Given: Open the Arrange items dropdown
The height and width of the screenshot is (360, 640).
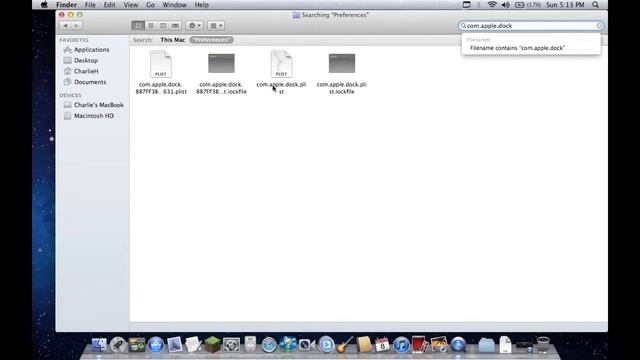Looking at the screenshot, I should (x=216, y=26).
